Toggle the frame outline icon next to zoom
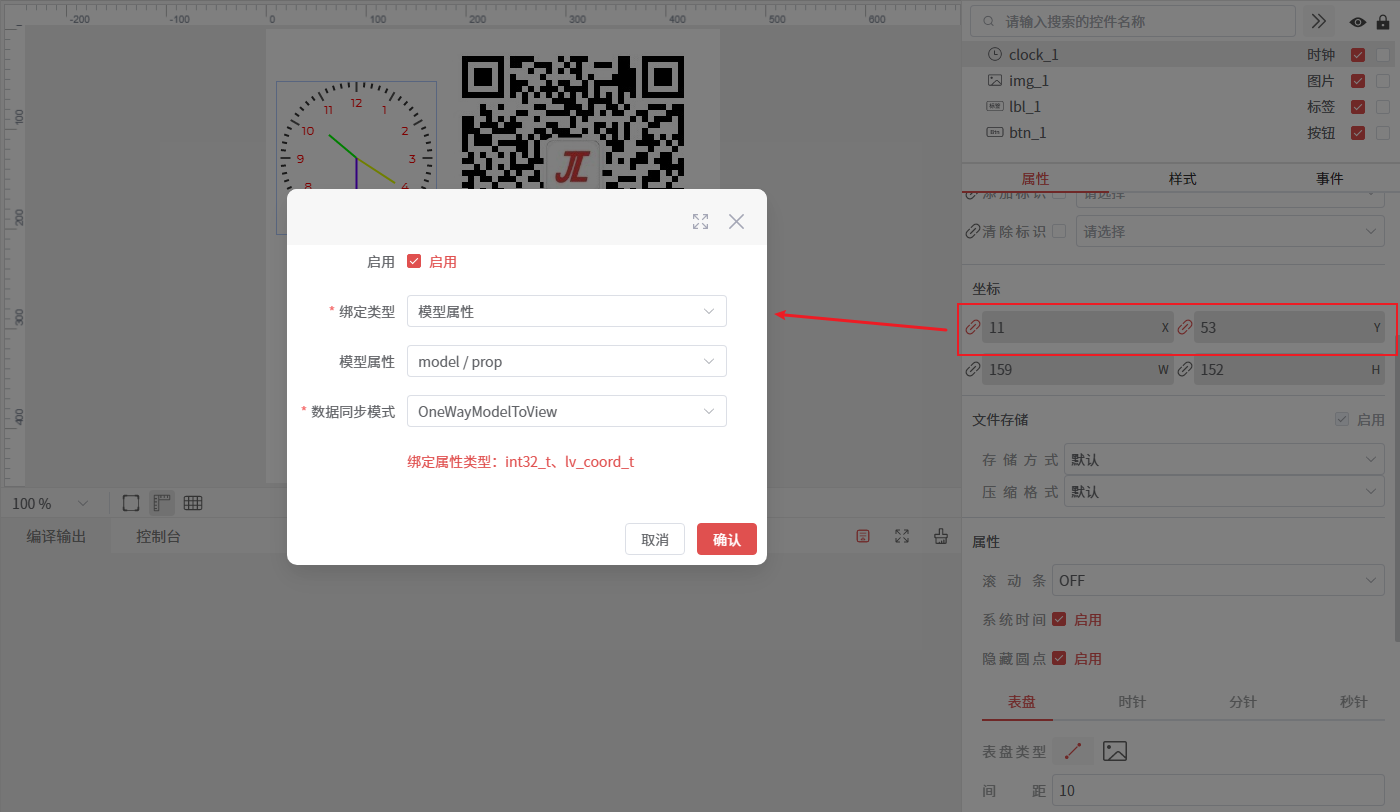The image size is (1400, 812). point(131,503)
